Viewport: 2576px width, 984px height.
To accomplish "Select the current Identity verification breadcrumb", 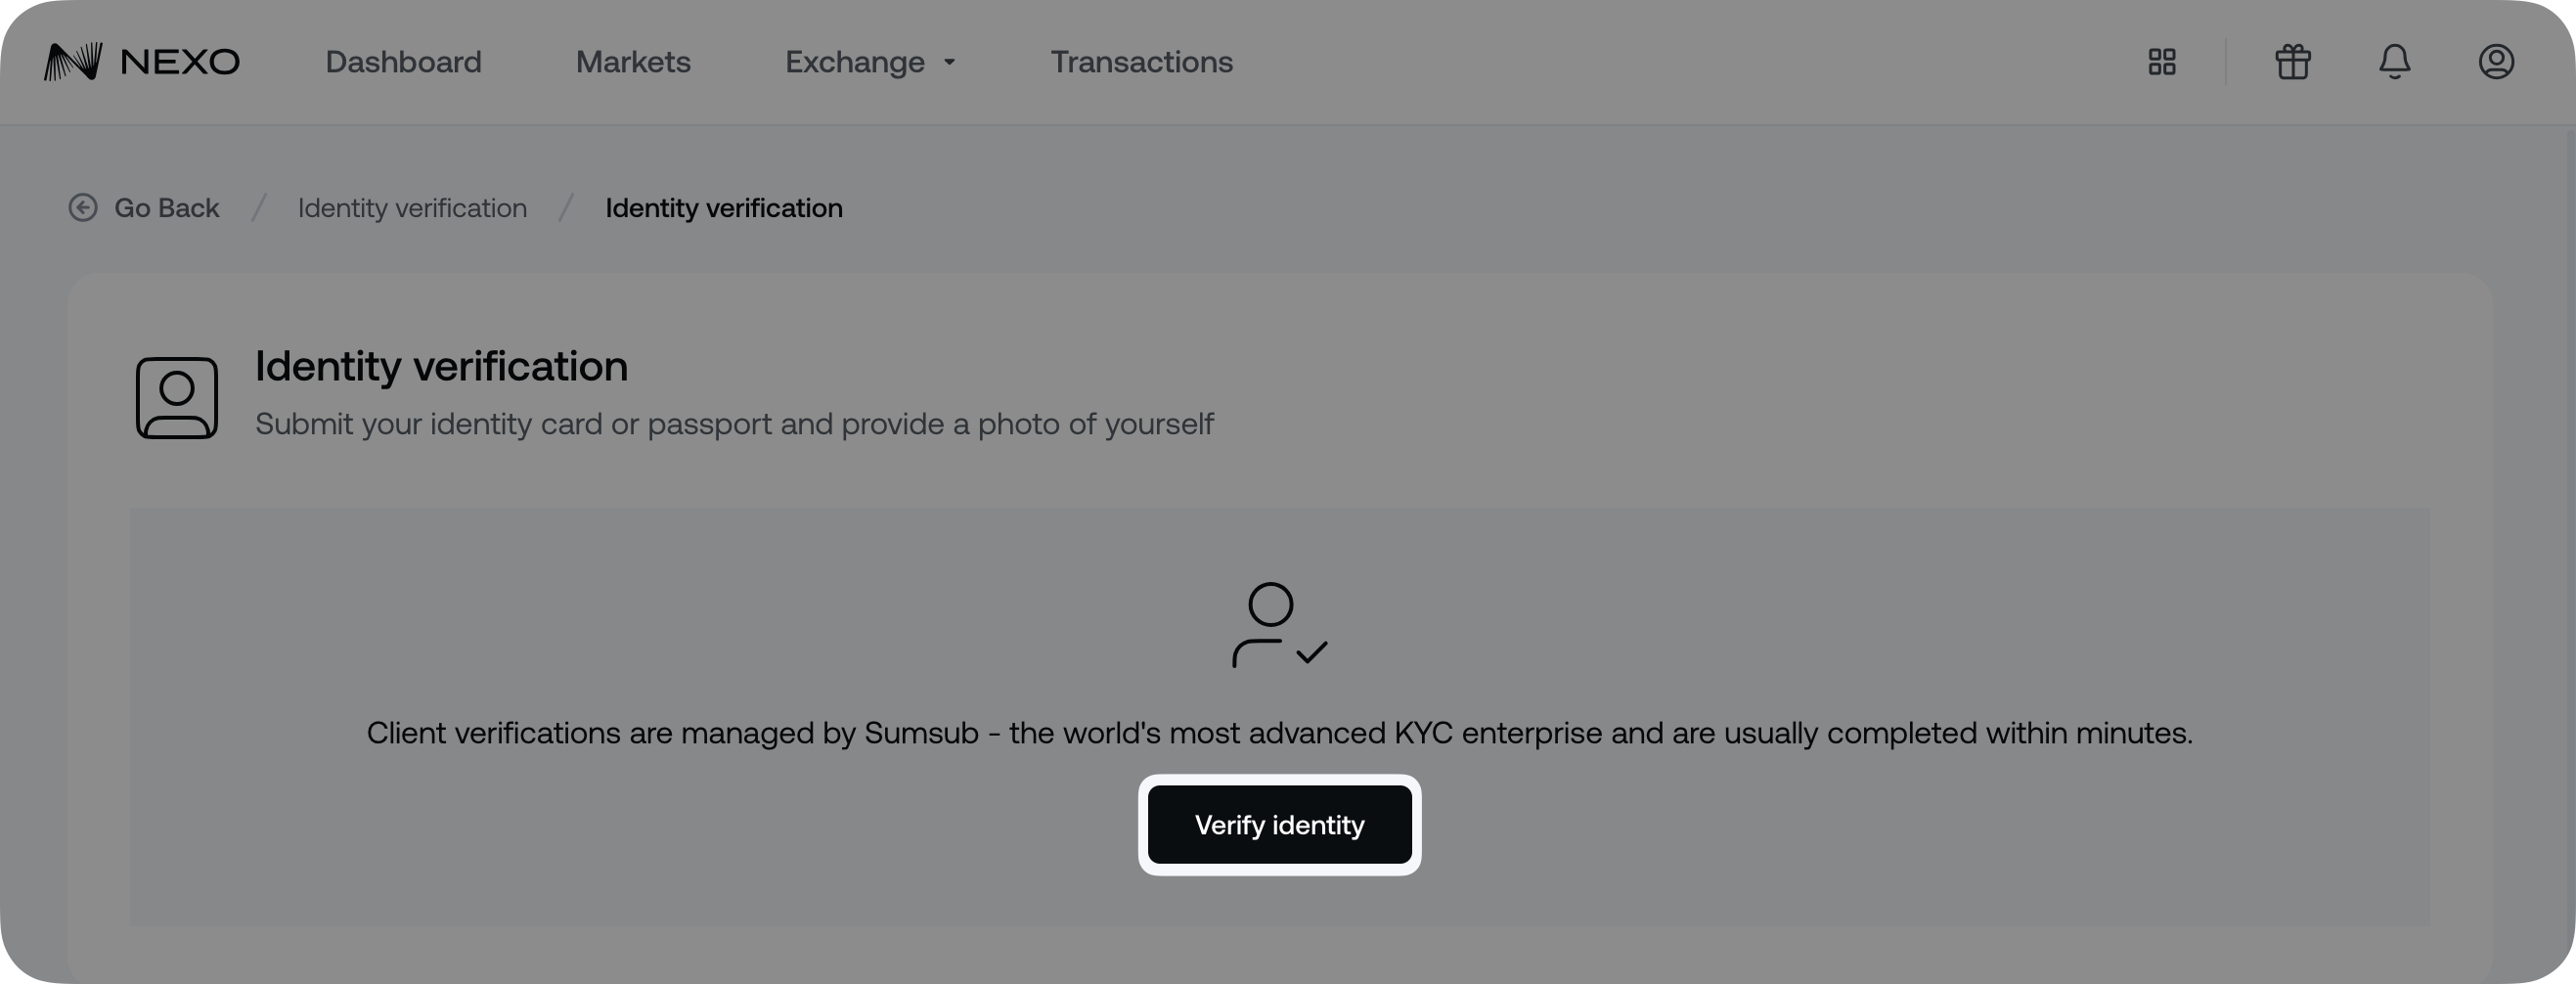I will pos(723,207).
